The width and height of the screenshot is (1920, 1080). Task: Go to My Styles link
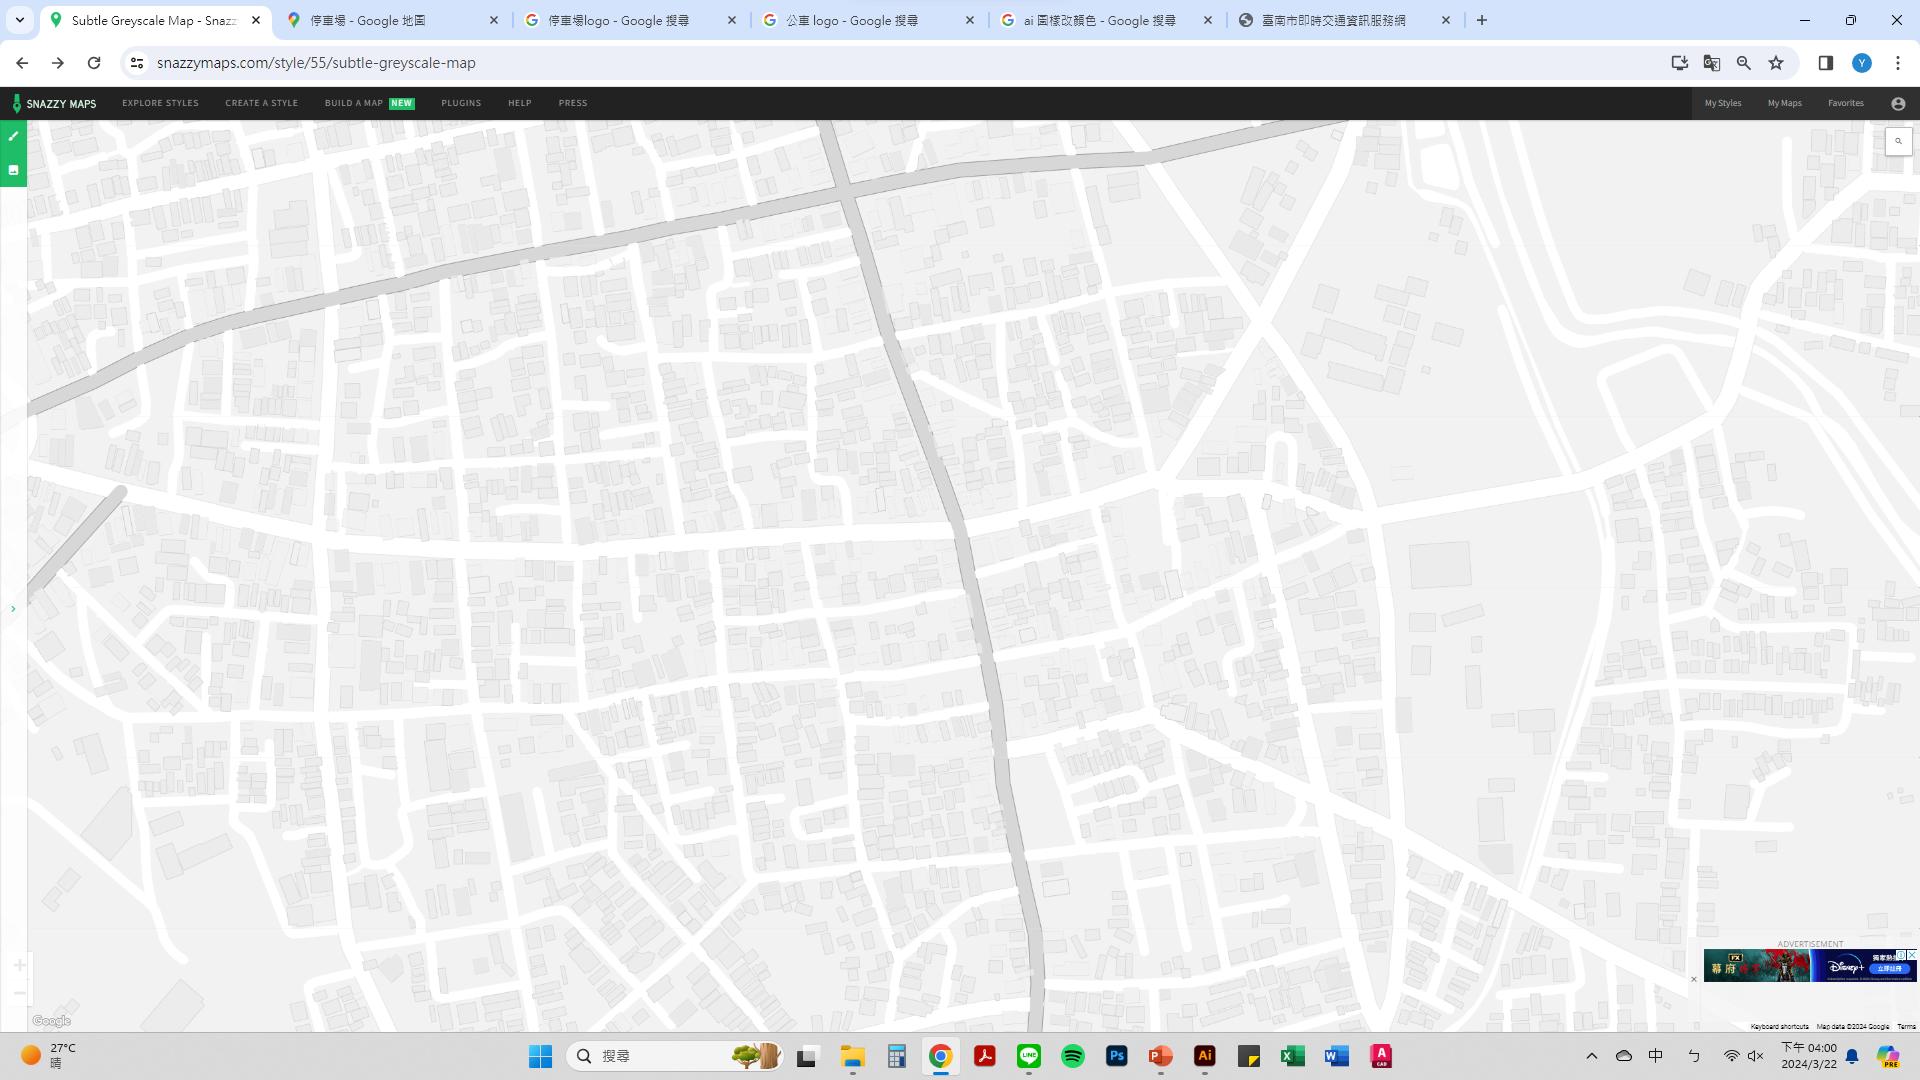coord(1722,103)
